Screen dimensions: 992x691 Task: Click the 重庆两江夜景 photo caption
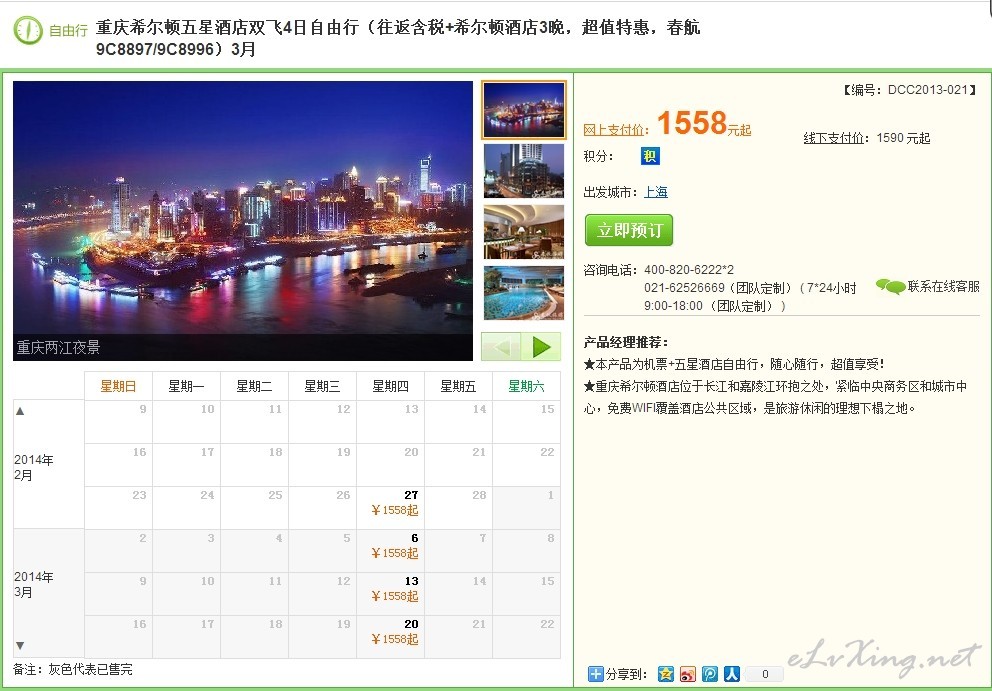(58, 347)
